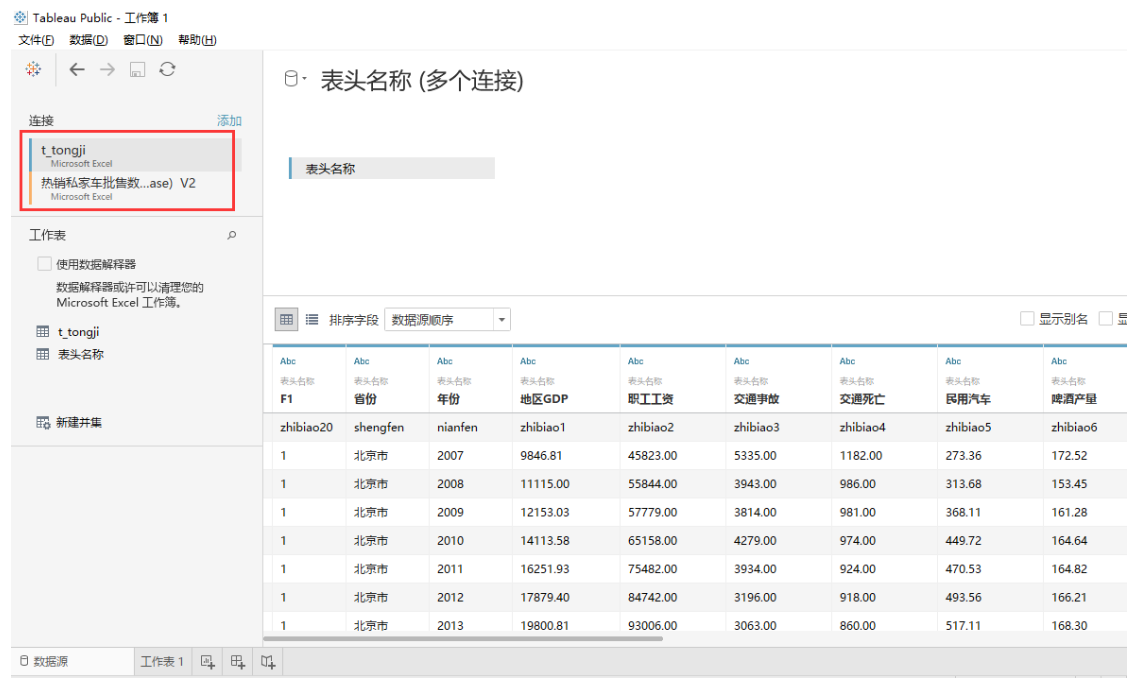Image resolution: width=1135 pixels, height=682 pixels.
Task: Click the new dashboard icon at the bottom
Action: pos(237,662)
